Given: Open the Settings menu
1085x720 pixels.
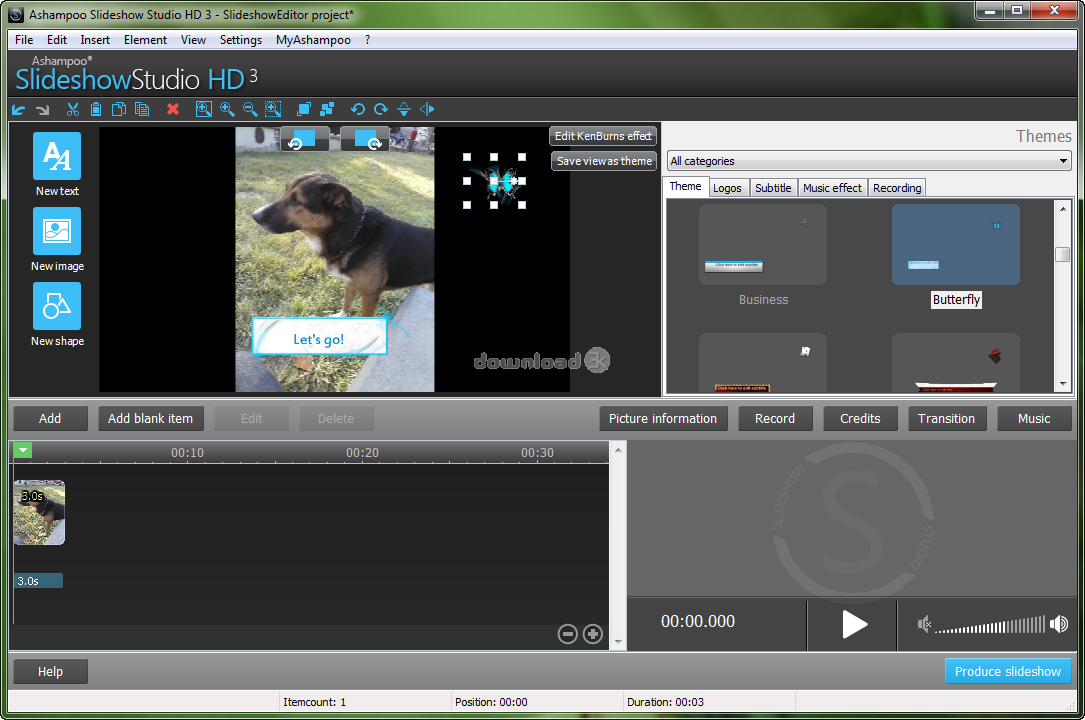Looking at the screenshot, I should [241, 40].
